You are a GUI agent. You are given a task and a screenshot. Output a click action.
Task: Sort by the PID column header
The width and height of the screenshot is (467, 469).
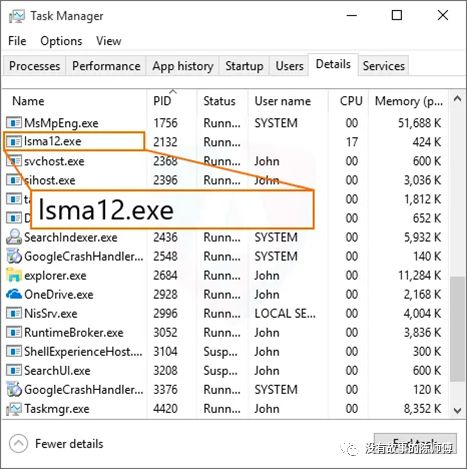[x=162, y=101]
